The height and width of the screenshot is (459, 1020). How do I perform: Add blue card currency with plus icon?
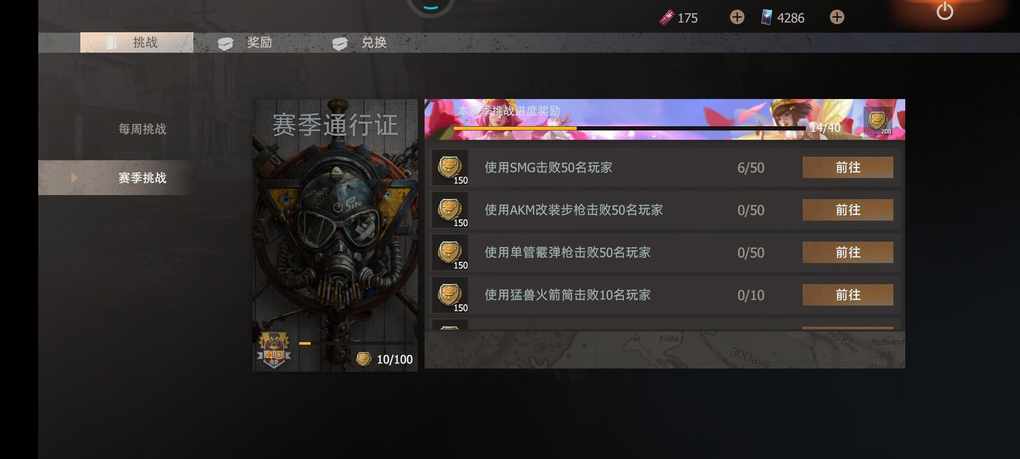tap(837, 17)
